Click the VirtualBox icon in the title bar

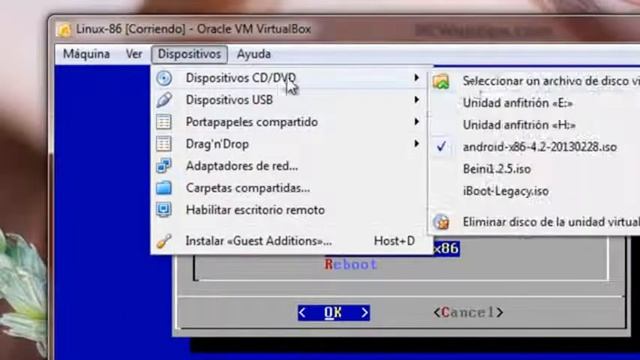(x=64, y=30)
